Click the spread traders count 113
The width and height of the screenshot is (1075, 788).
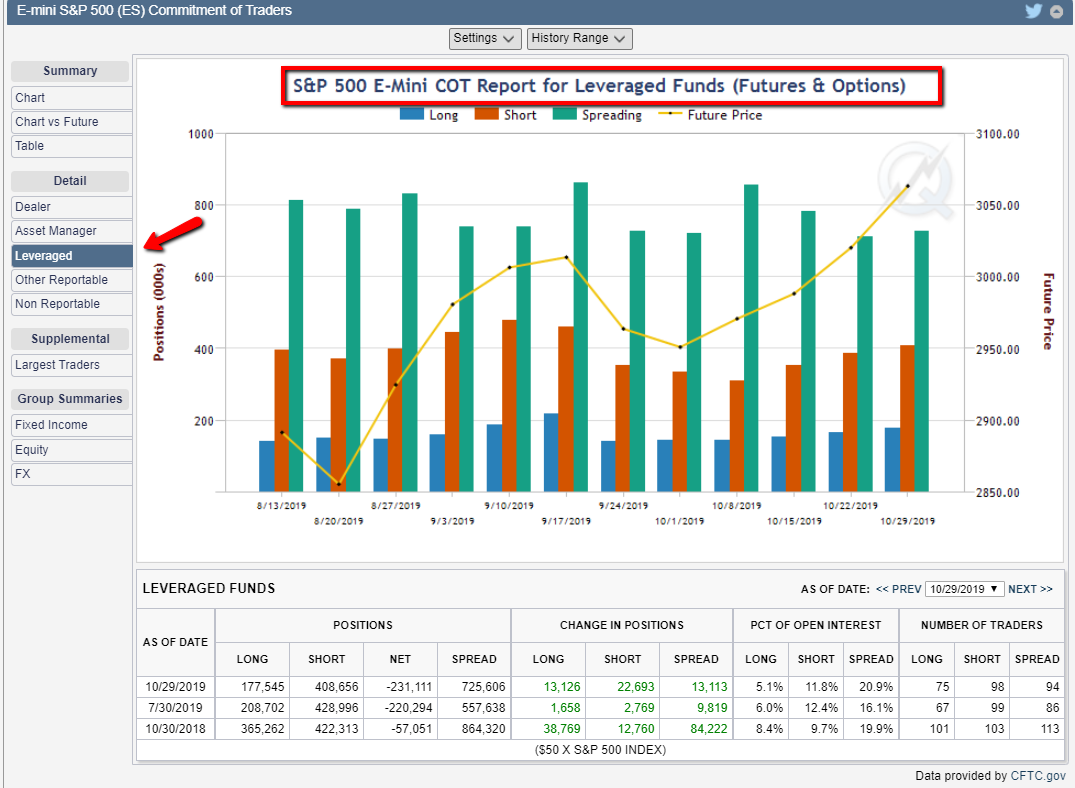coord(1050,728)
